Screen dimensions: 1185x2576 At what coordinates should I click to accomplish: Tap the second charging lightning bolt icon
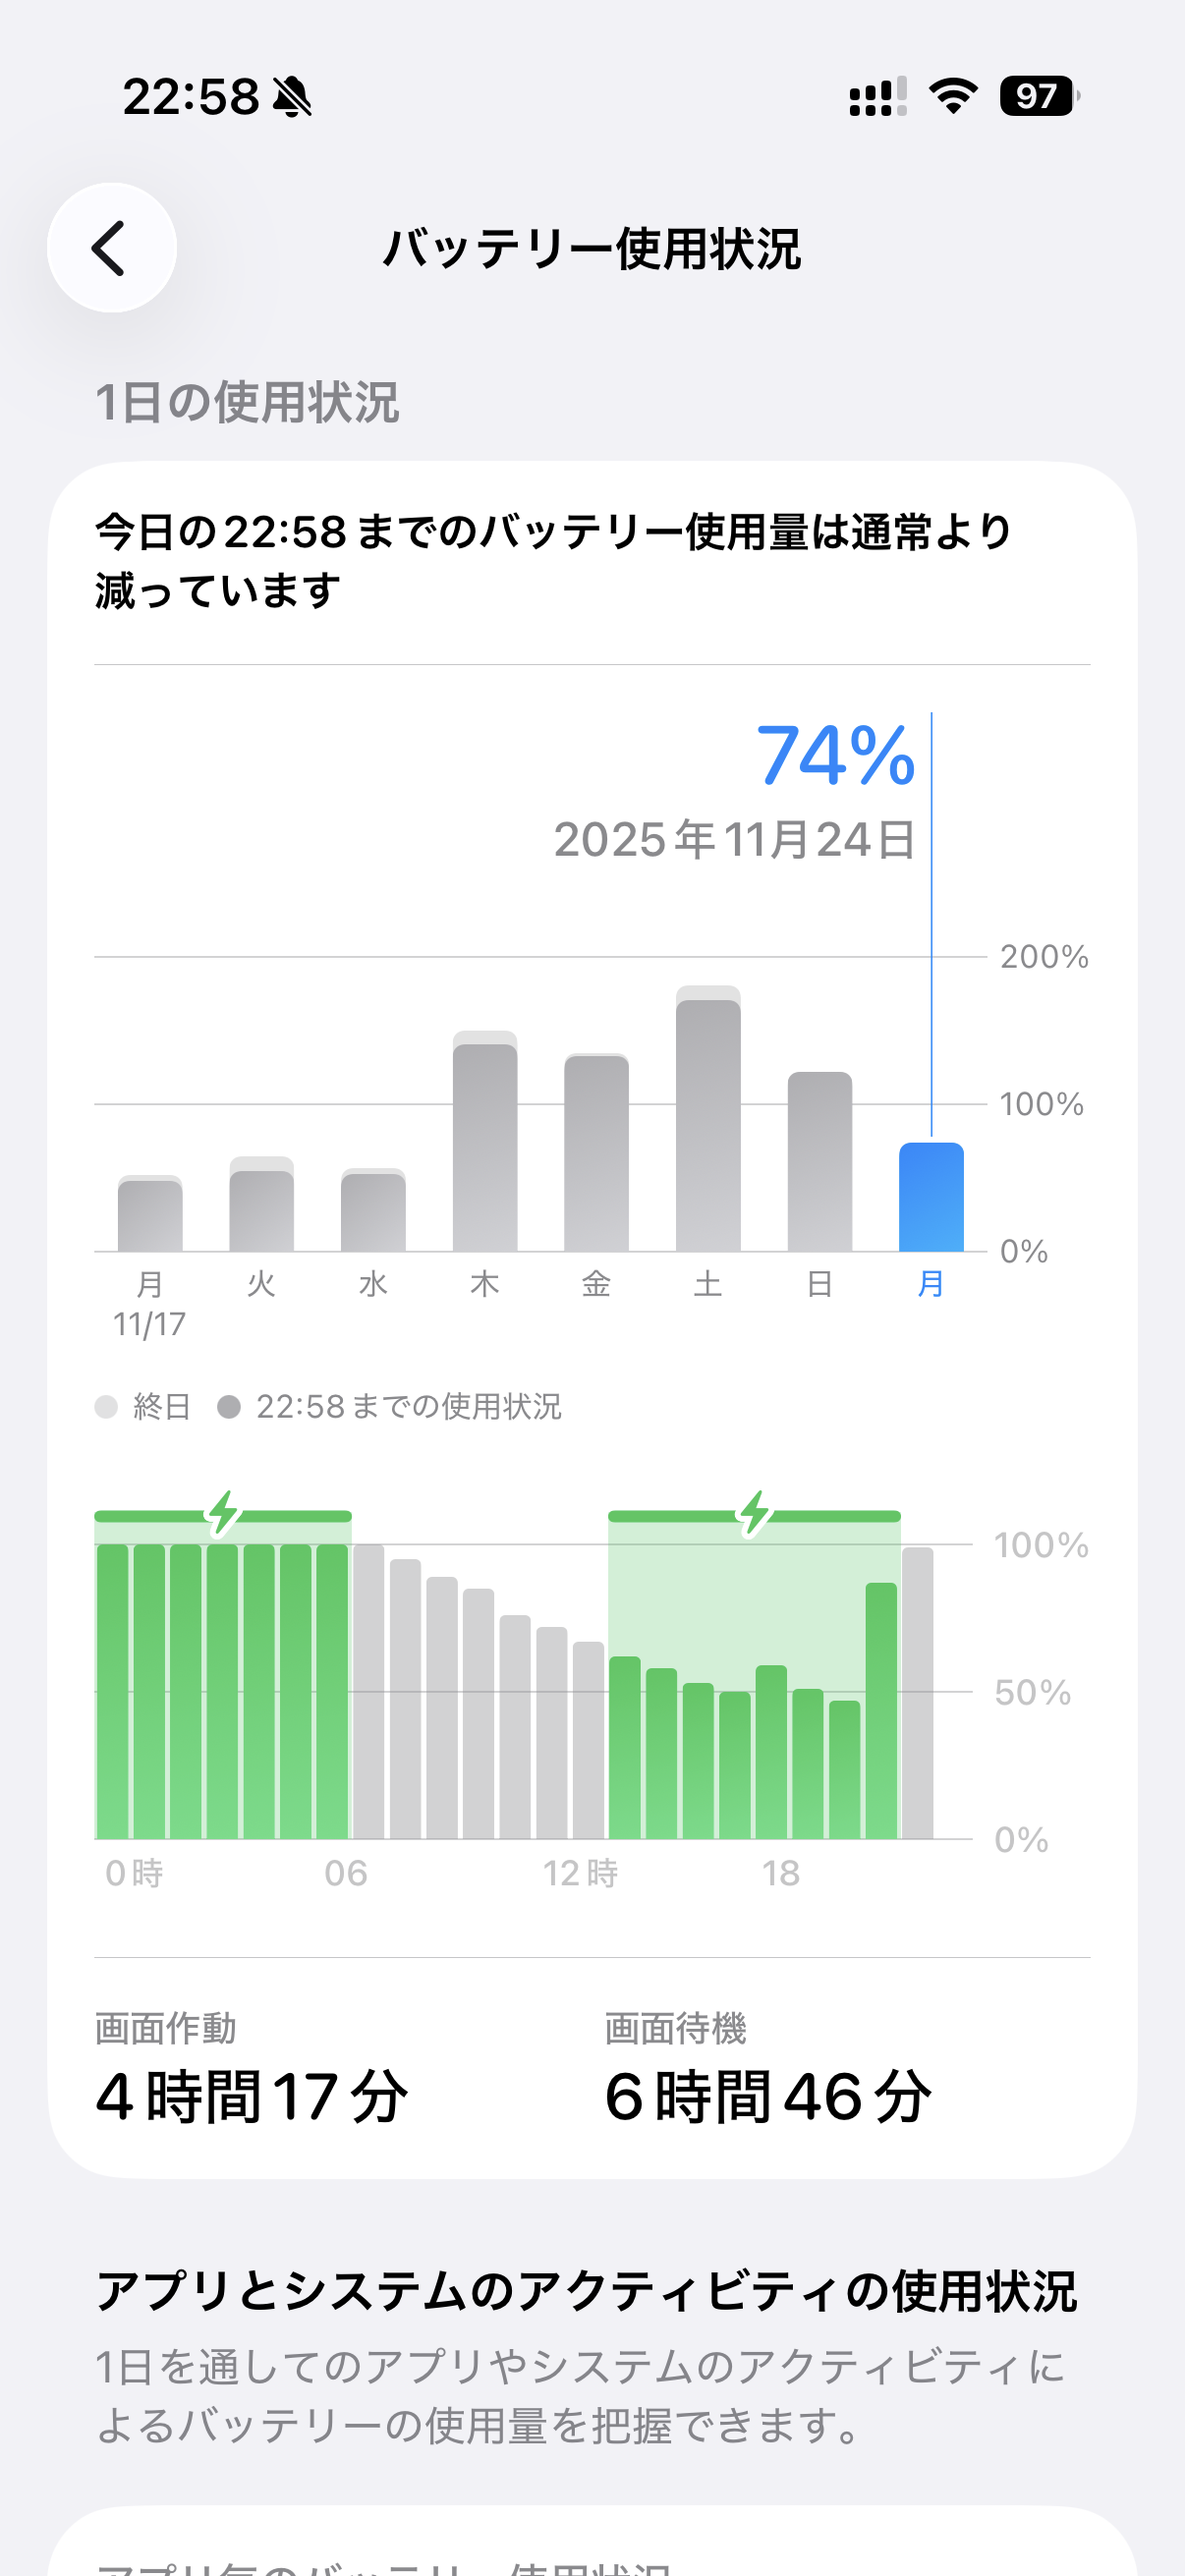pyautogui.click(x=754, y=1512)
